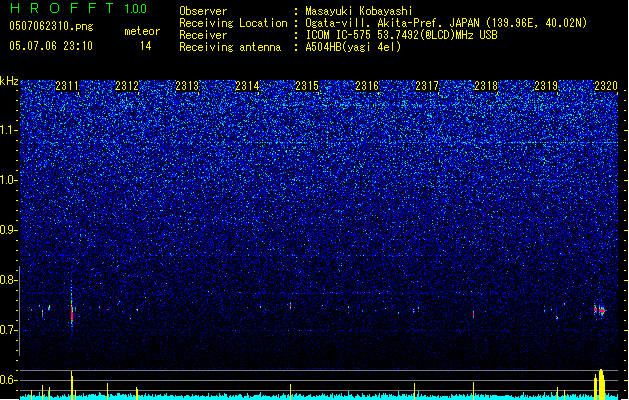The width and height of the screenshot is (629, 400).
Task: Click the 1.1 frequency axis label
Action: 9,130
